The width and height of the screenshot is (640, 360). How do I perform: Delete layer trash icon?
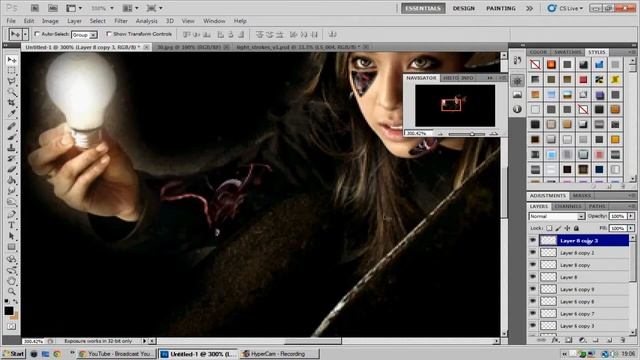[622, 340]
